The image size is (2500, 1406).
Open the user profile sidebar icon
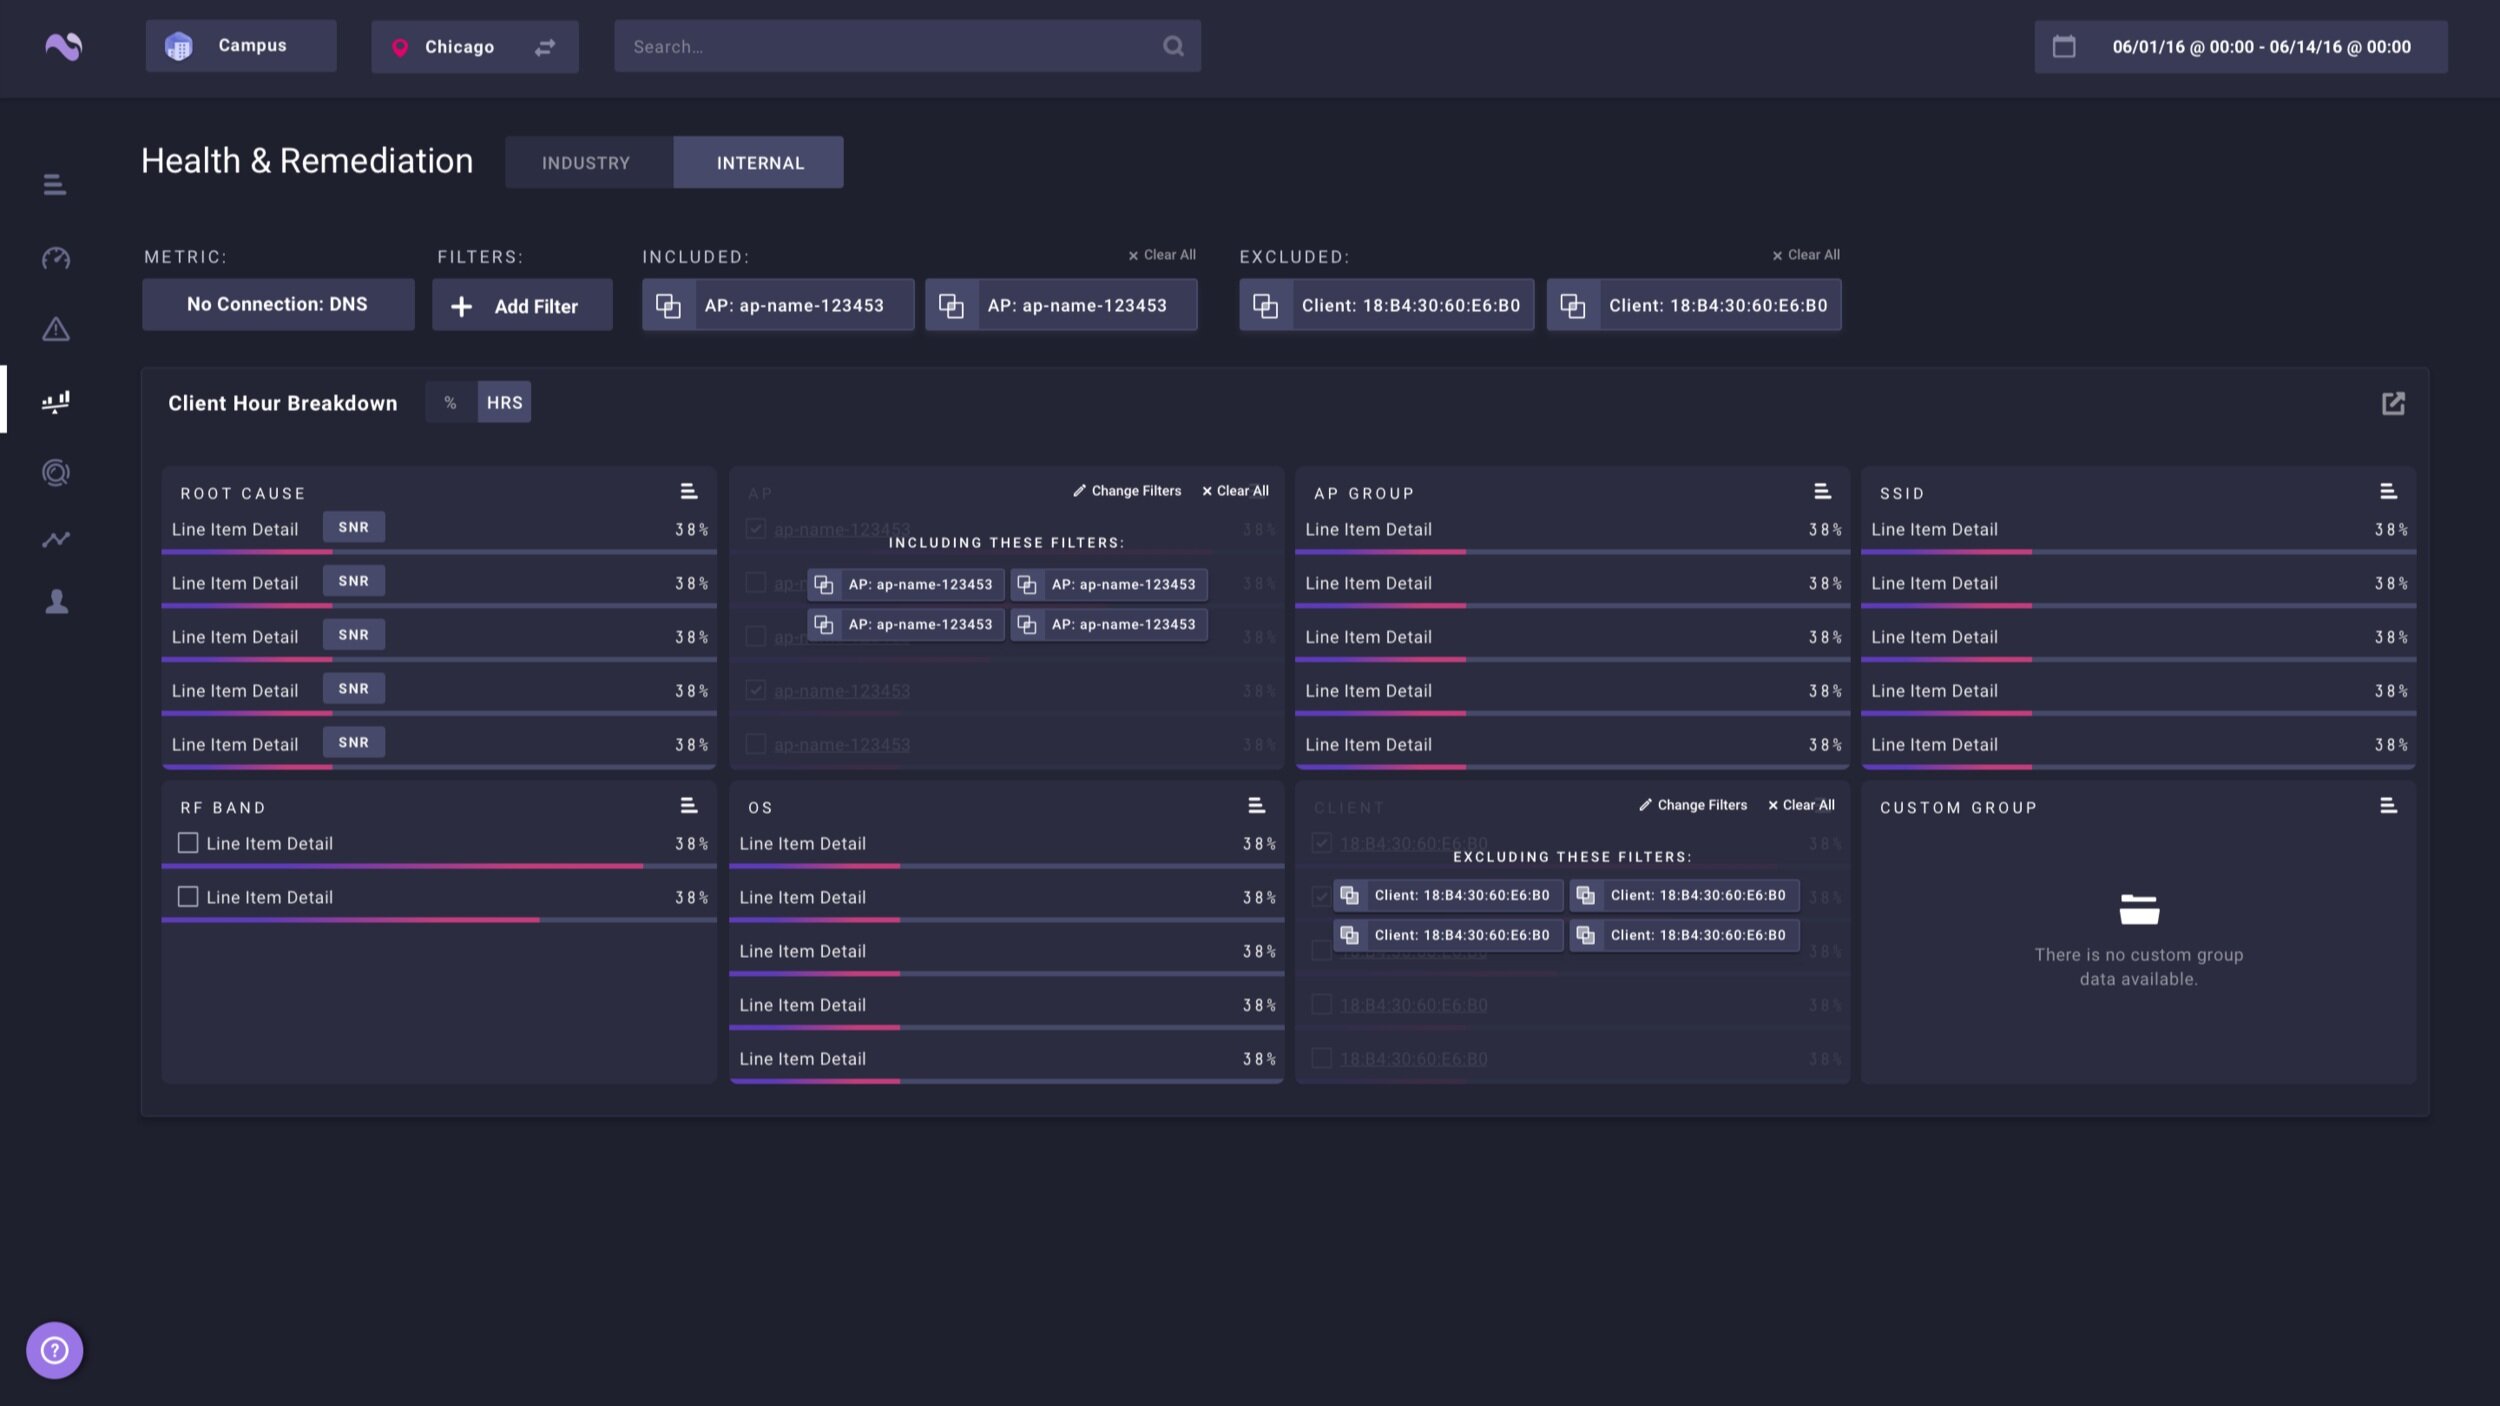tap(56, 601)
